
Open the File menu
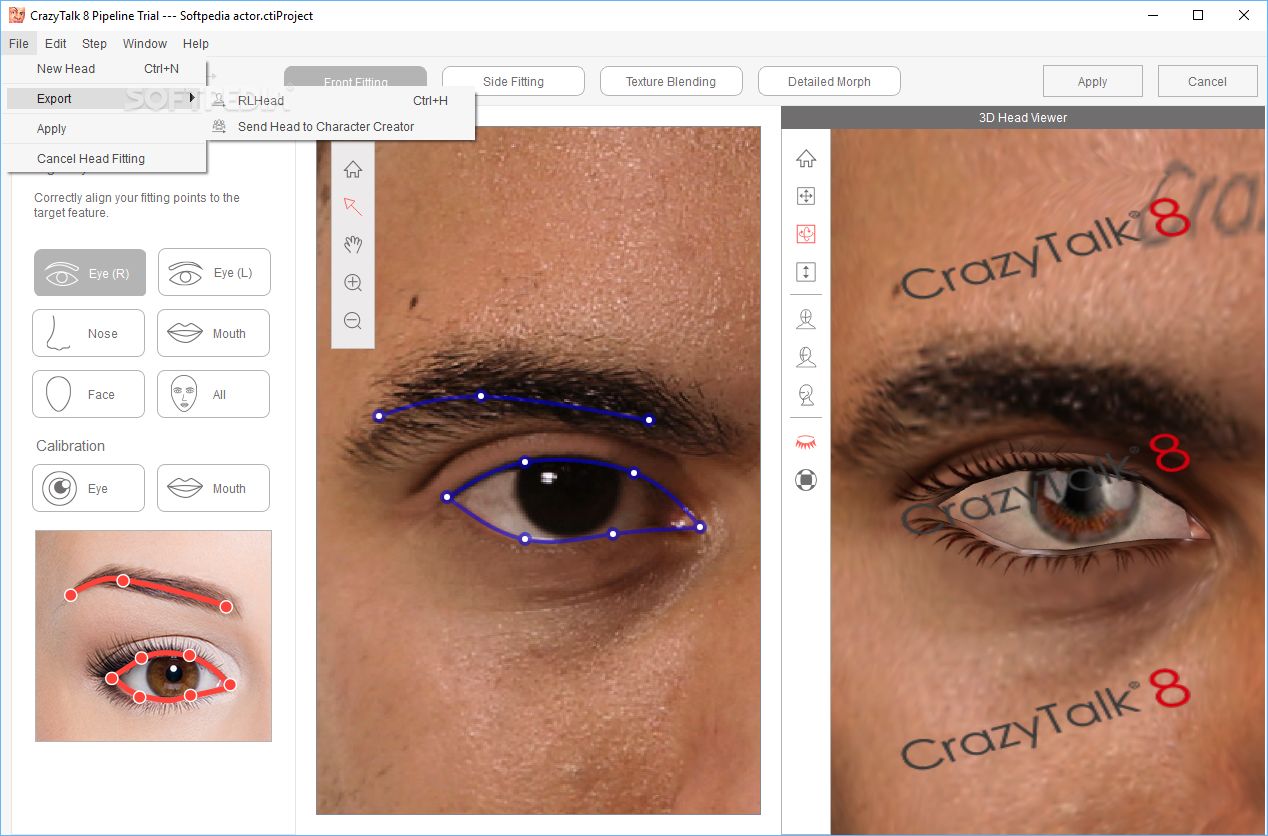(18, 43)
